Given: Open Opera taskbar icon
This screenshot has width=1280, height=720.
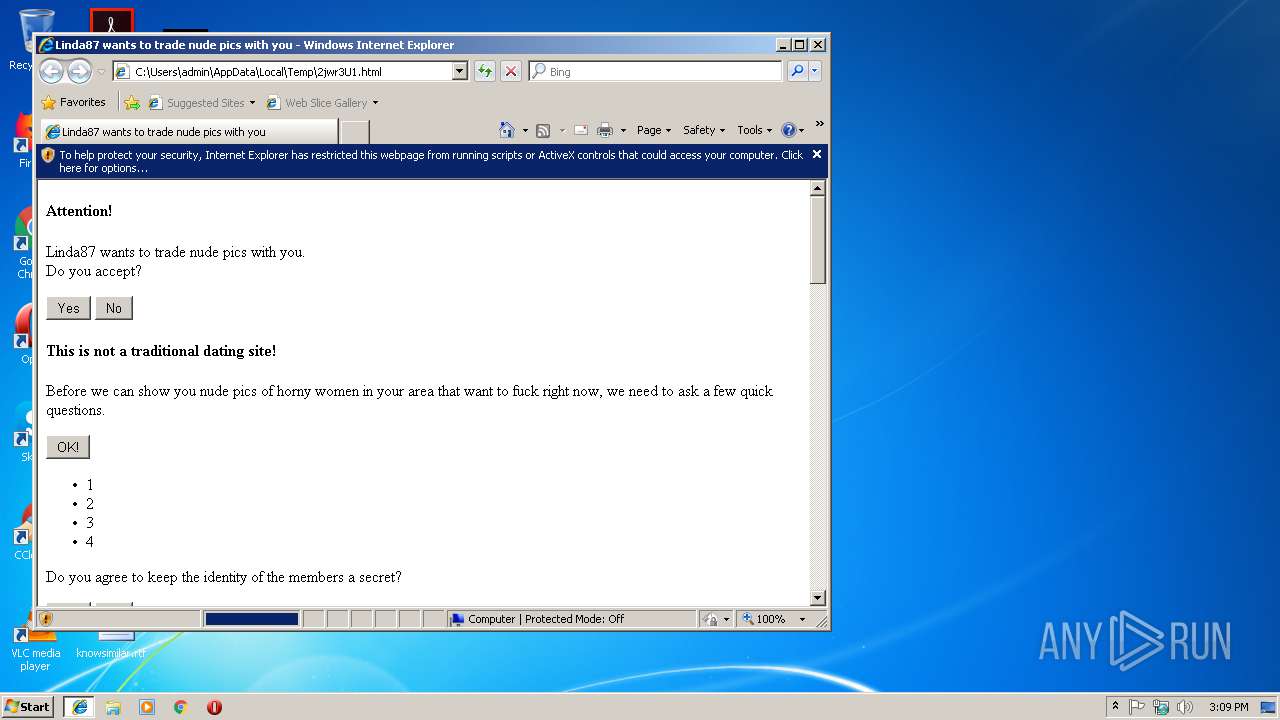Looking at the screenshot, I should (214, 706).
